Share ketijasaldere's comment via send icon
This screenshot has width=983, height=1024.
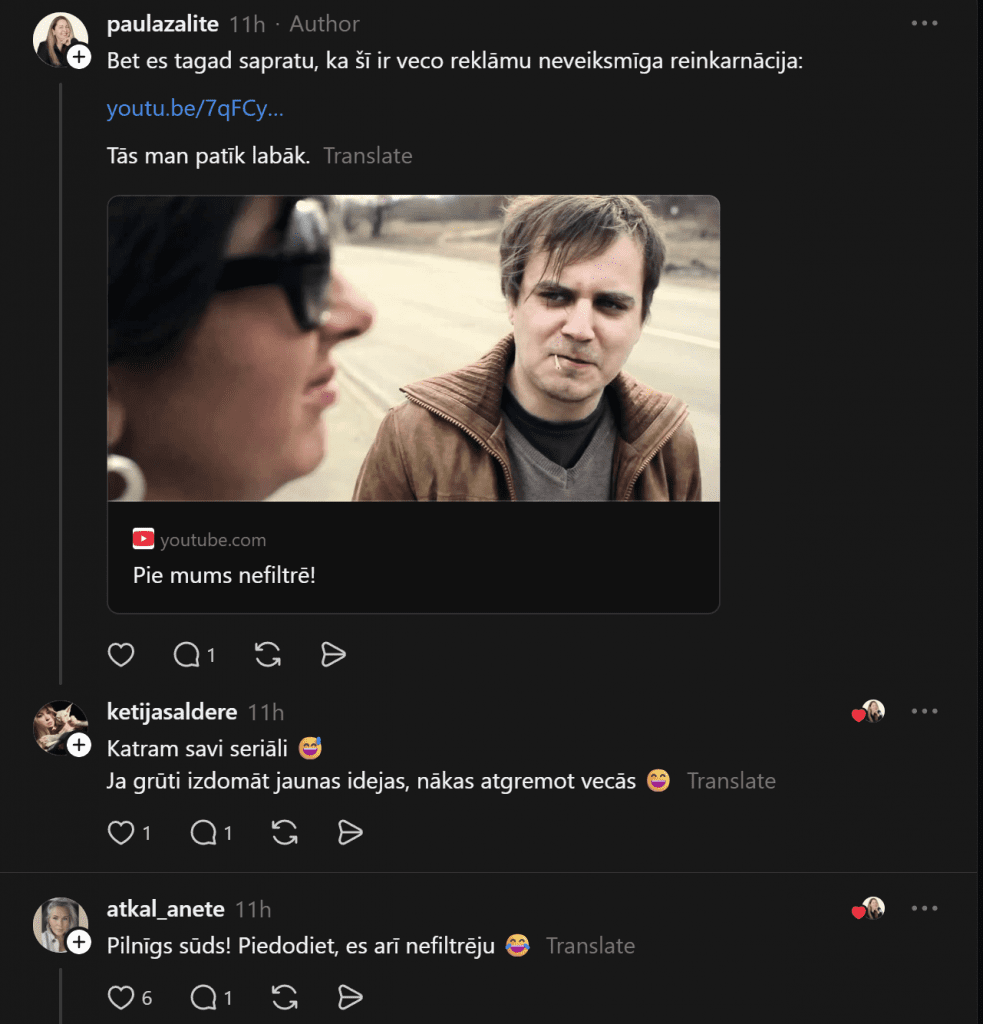(x=349, y=833)
